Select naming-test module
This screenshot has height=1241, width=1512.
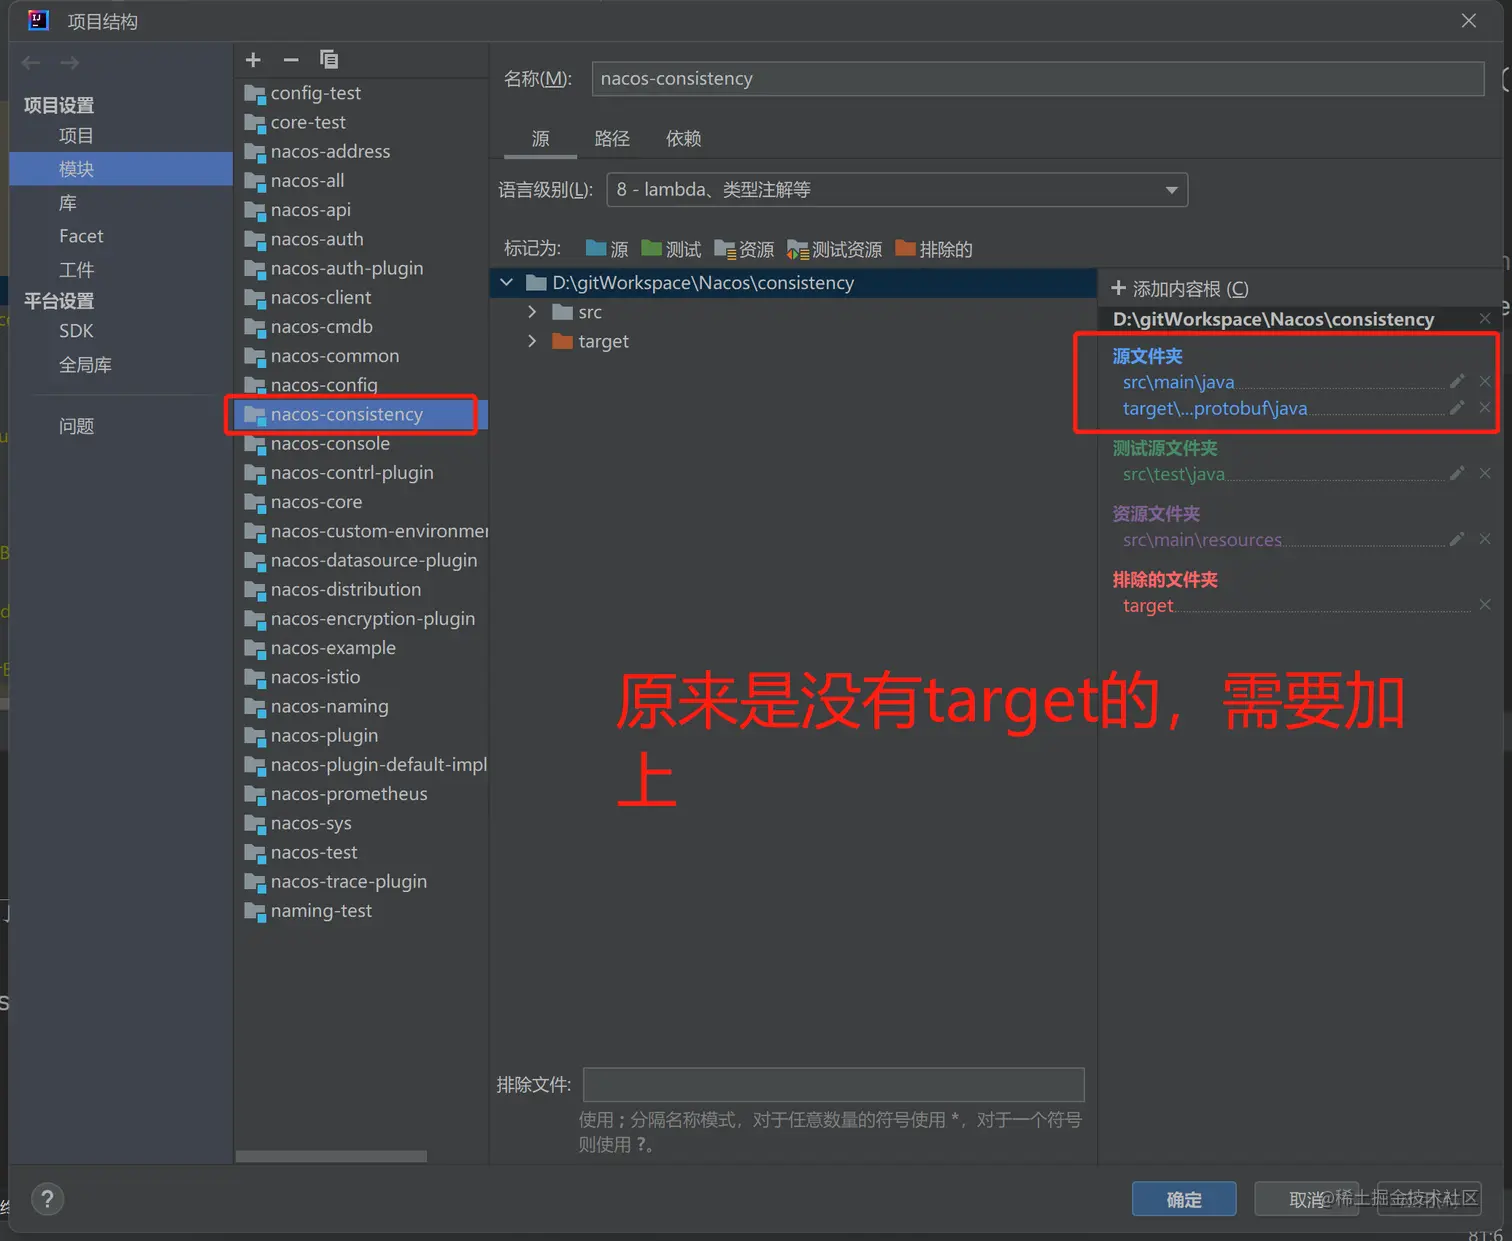pyautogui.click(x=321, y=911)
